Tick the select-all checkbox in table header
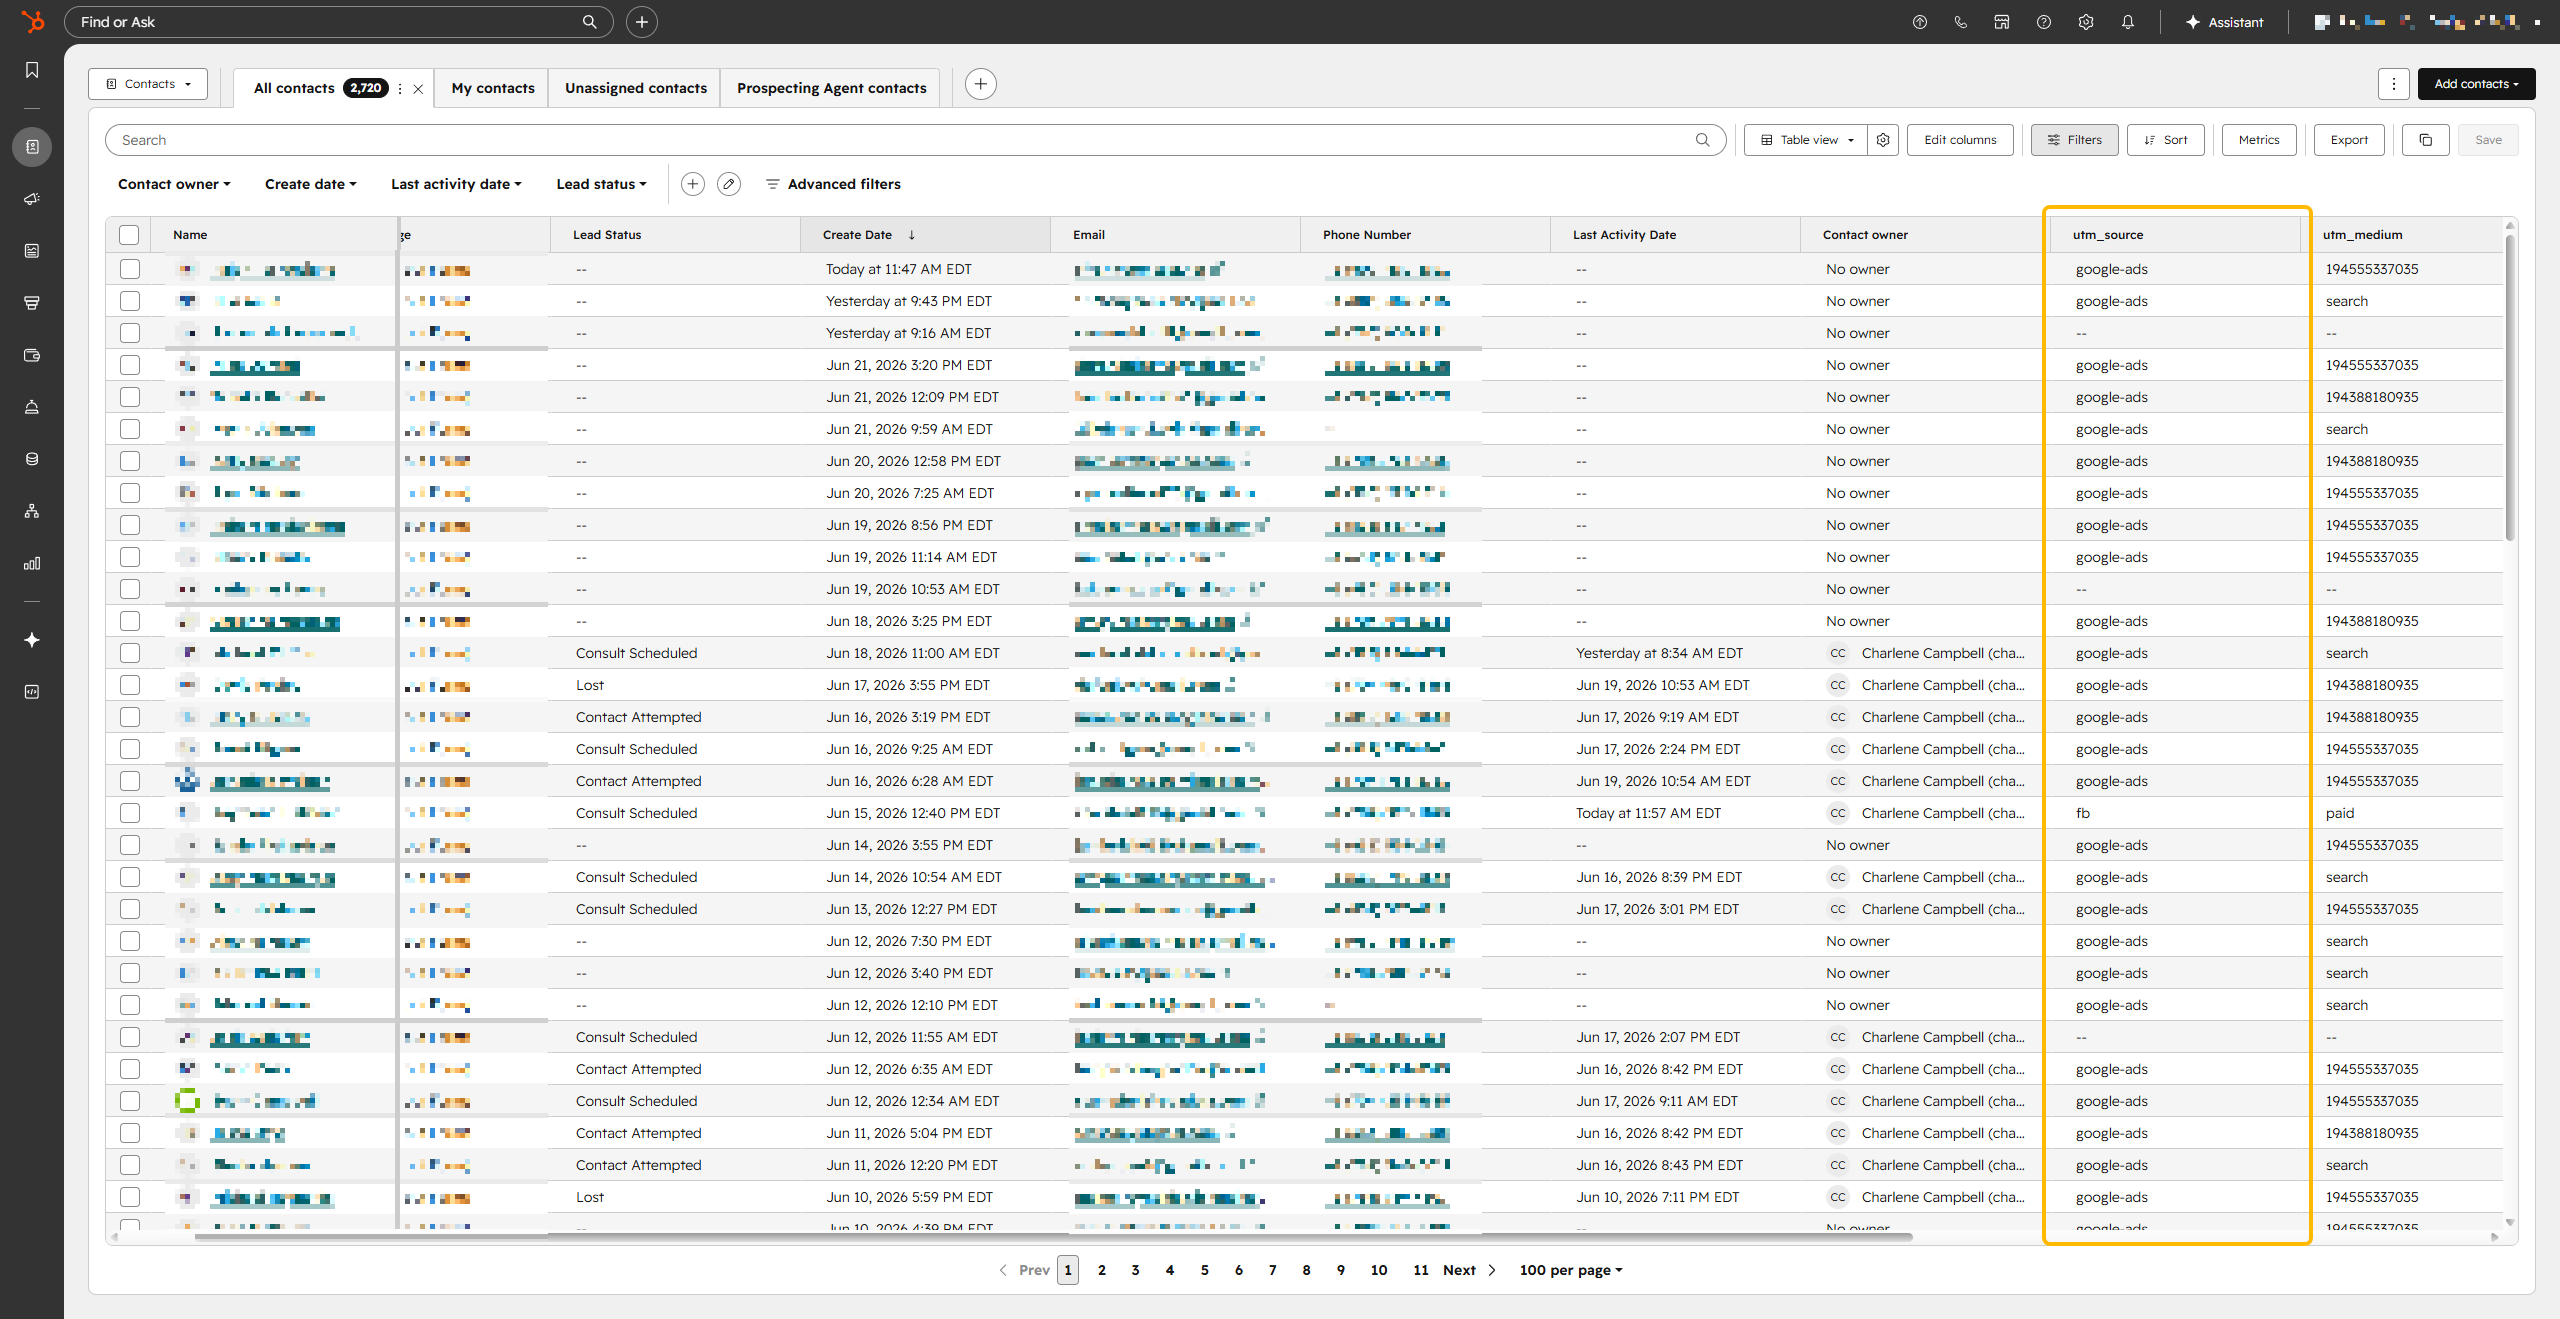Screen dimensions: 2560x1319 [x=129, y=235]
